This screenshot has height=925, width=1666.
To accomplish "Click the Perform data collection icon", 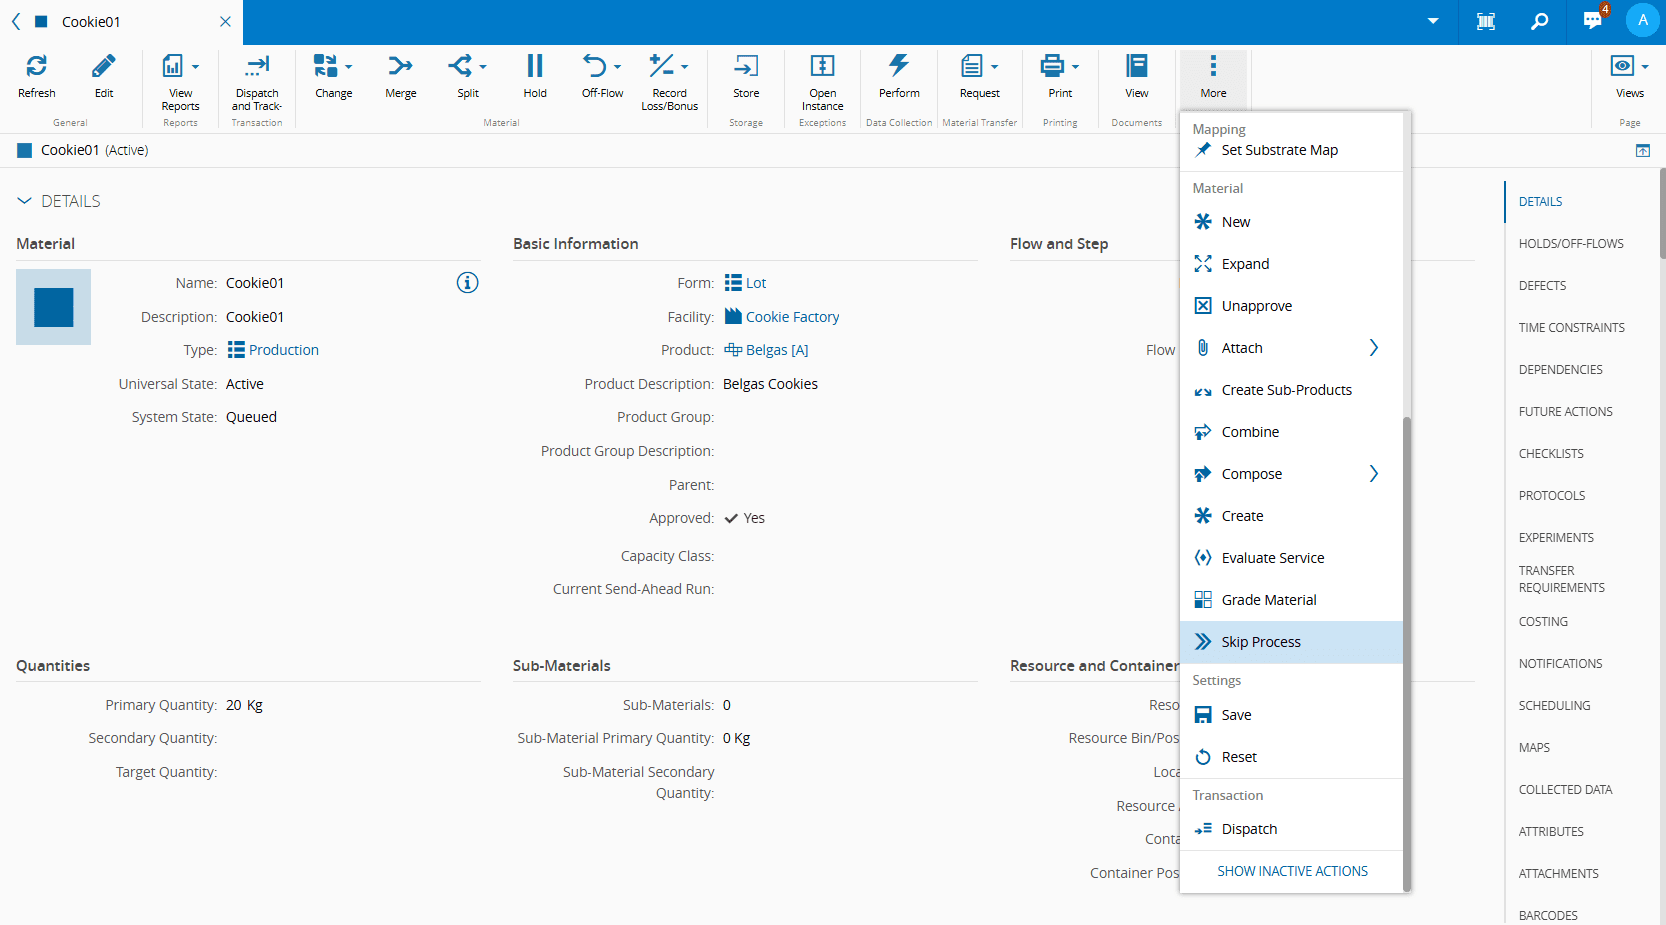I will 899,67.
